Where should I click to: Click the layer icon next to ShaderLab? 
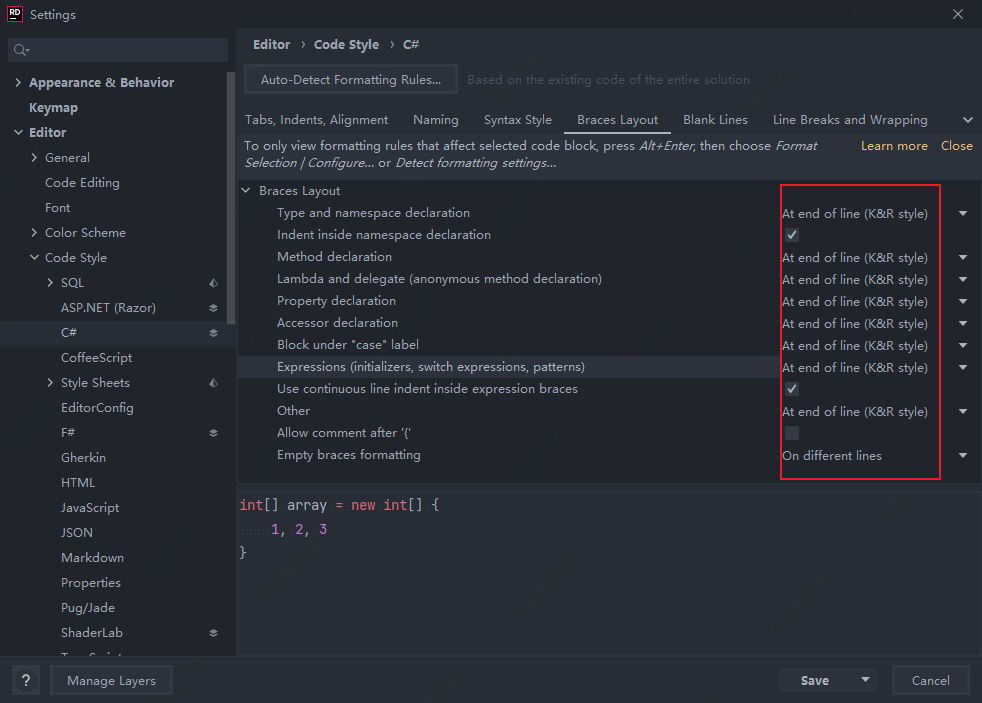pos(214,633)
